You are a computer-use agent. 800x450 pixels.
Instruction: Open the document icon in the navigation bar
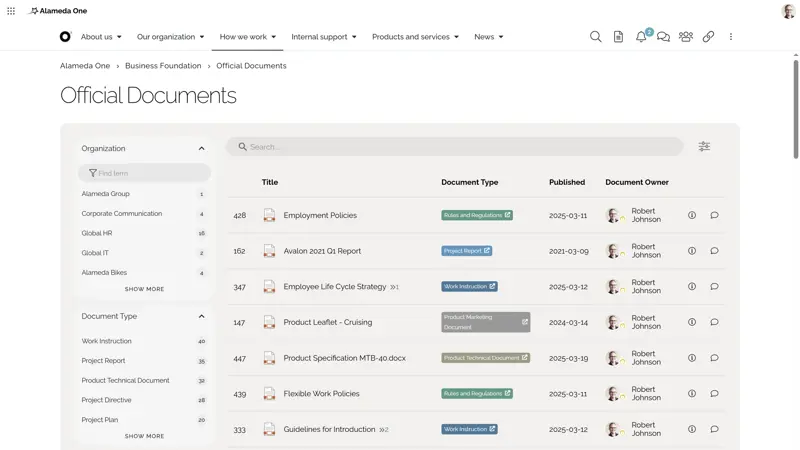tap(618, 37)
